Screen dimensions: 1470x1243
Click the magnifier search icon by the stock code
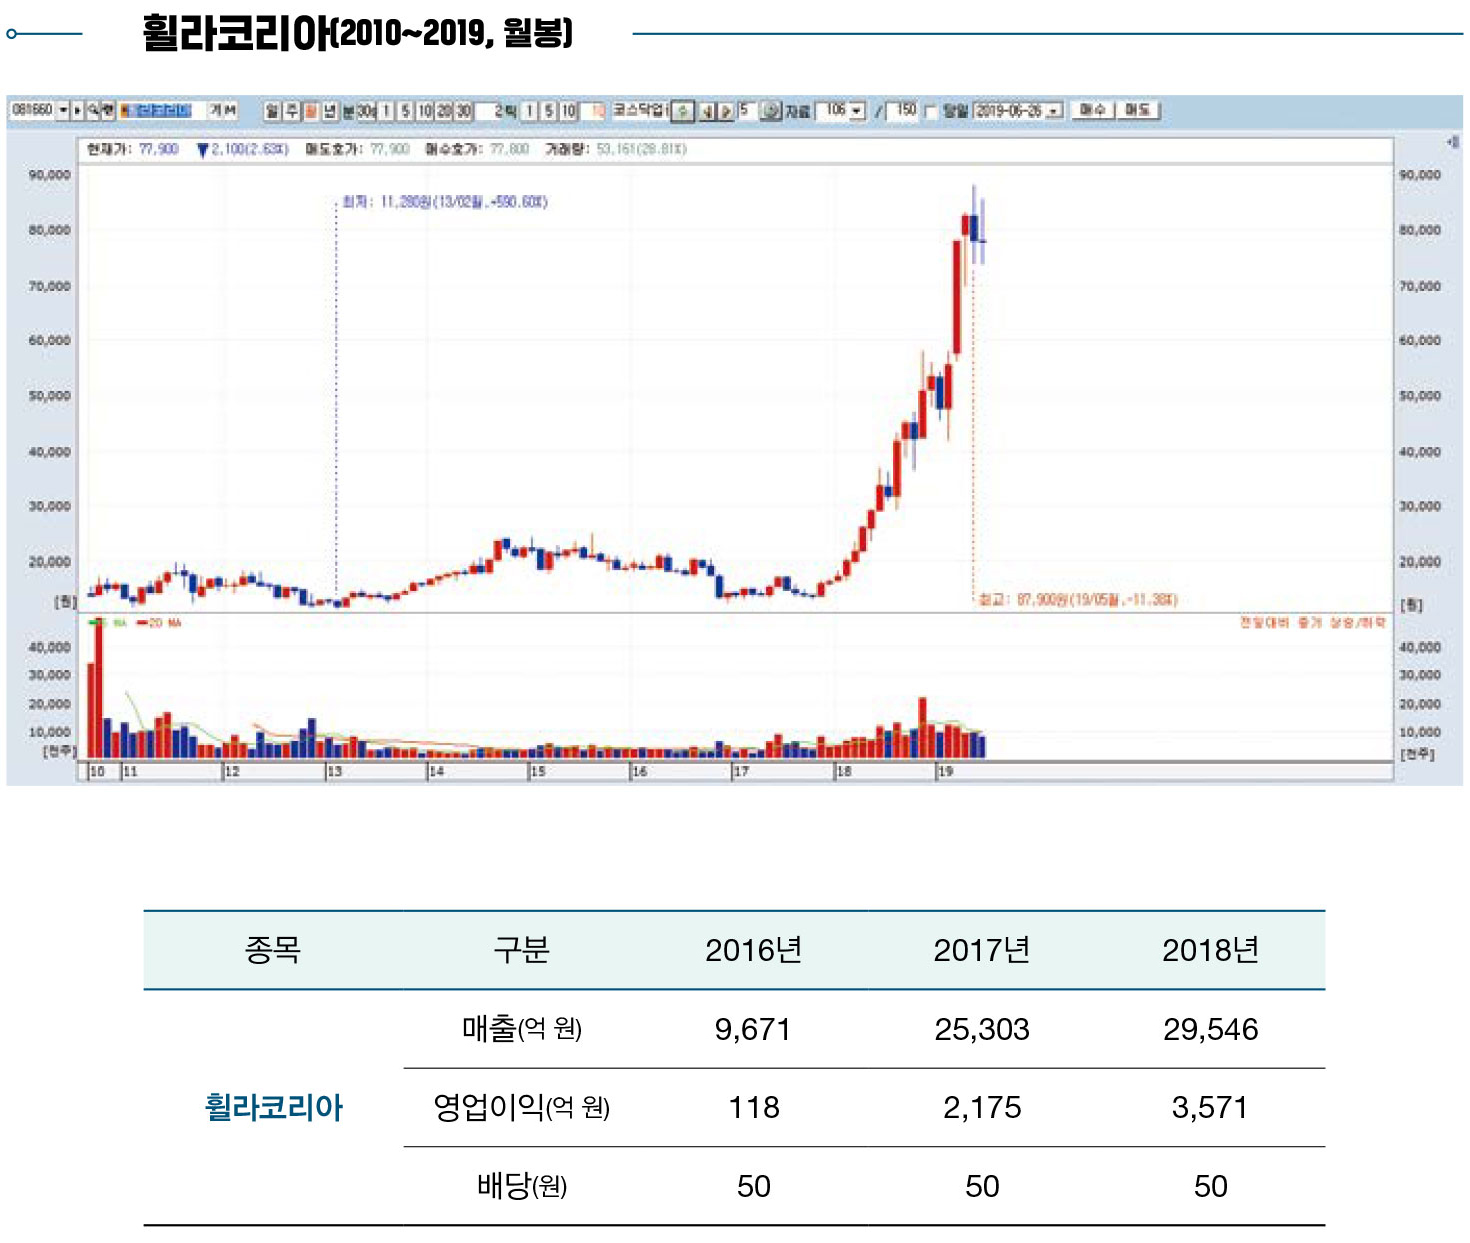[x=93, y=110]
